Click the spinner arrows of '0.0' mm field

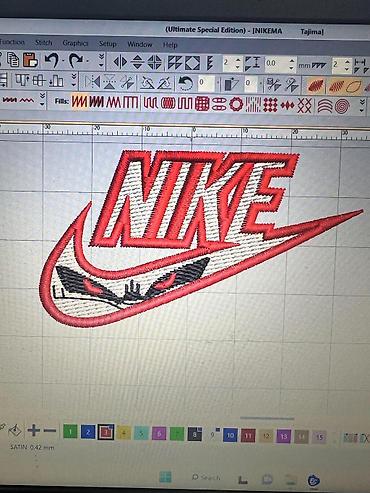pyautogui.click(x=292, y=64)
